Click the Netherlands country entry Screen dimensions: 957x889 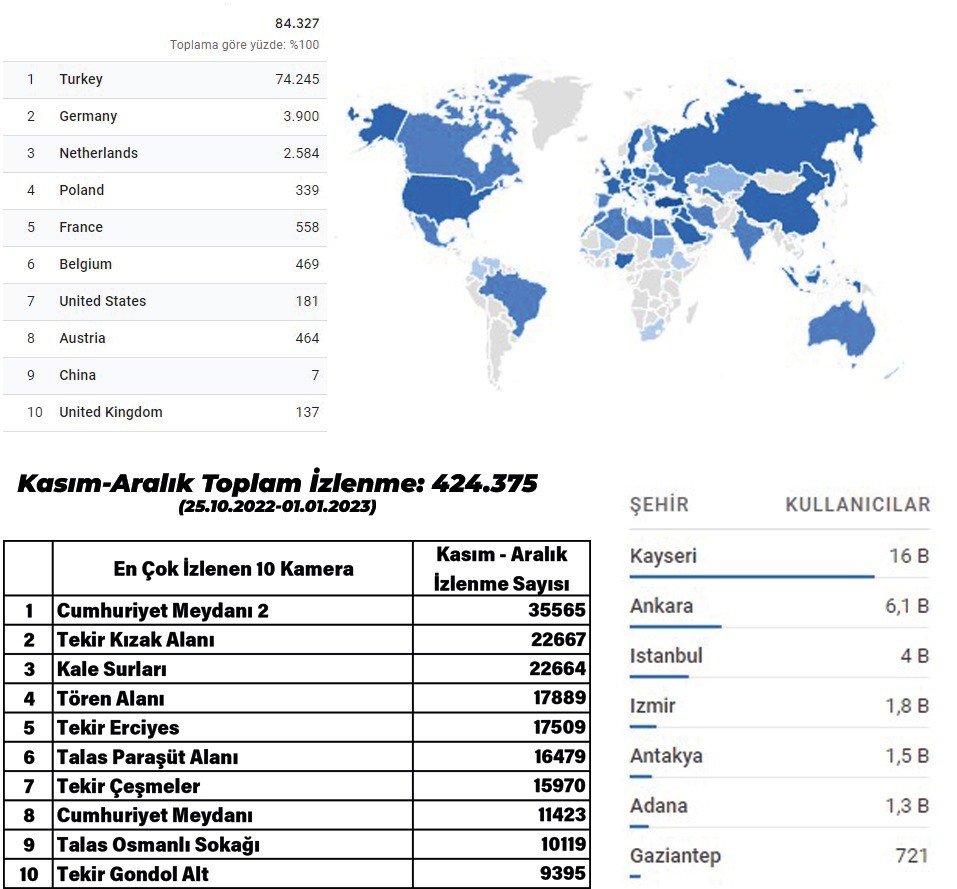point(165,154)
